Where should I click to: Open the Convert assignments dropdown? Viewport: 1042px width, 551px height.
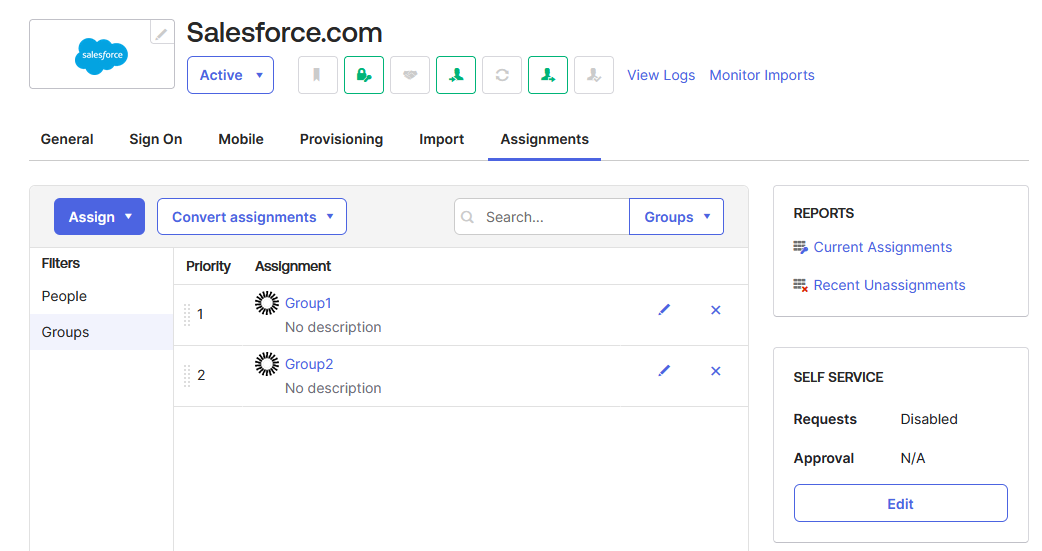coord(251,217)
